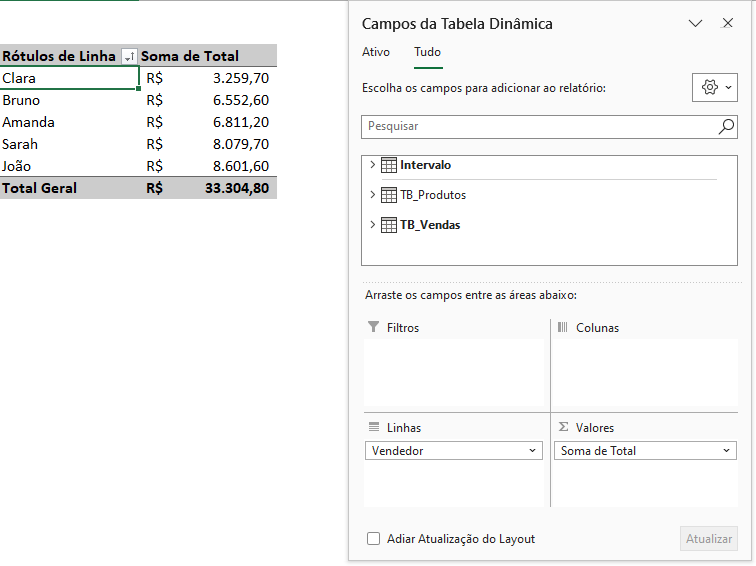Enable Adiar Atualização do Layout checkbox
This screenshot has width=756, height=566.
tap(373, 539)
